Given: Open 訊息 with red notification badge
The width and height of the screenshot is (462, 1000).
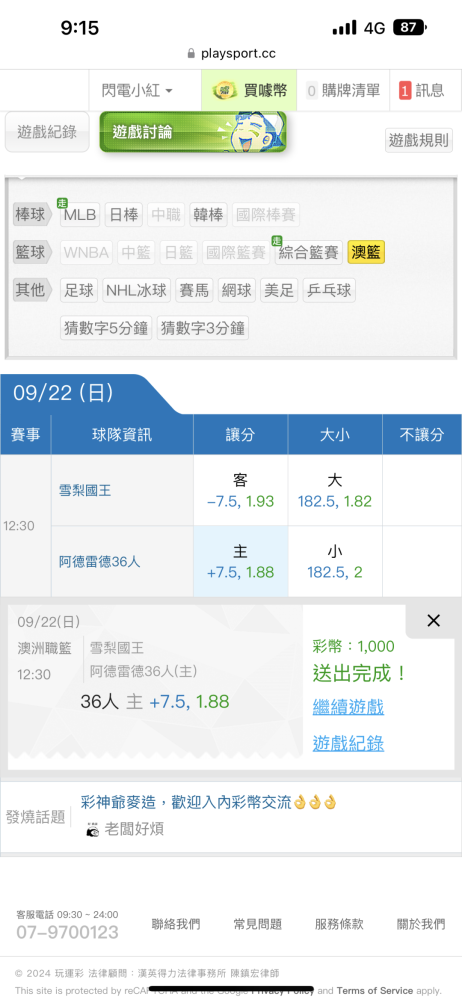Looking at the screenshot, I should pyautogui.click(x=421, y=91).
